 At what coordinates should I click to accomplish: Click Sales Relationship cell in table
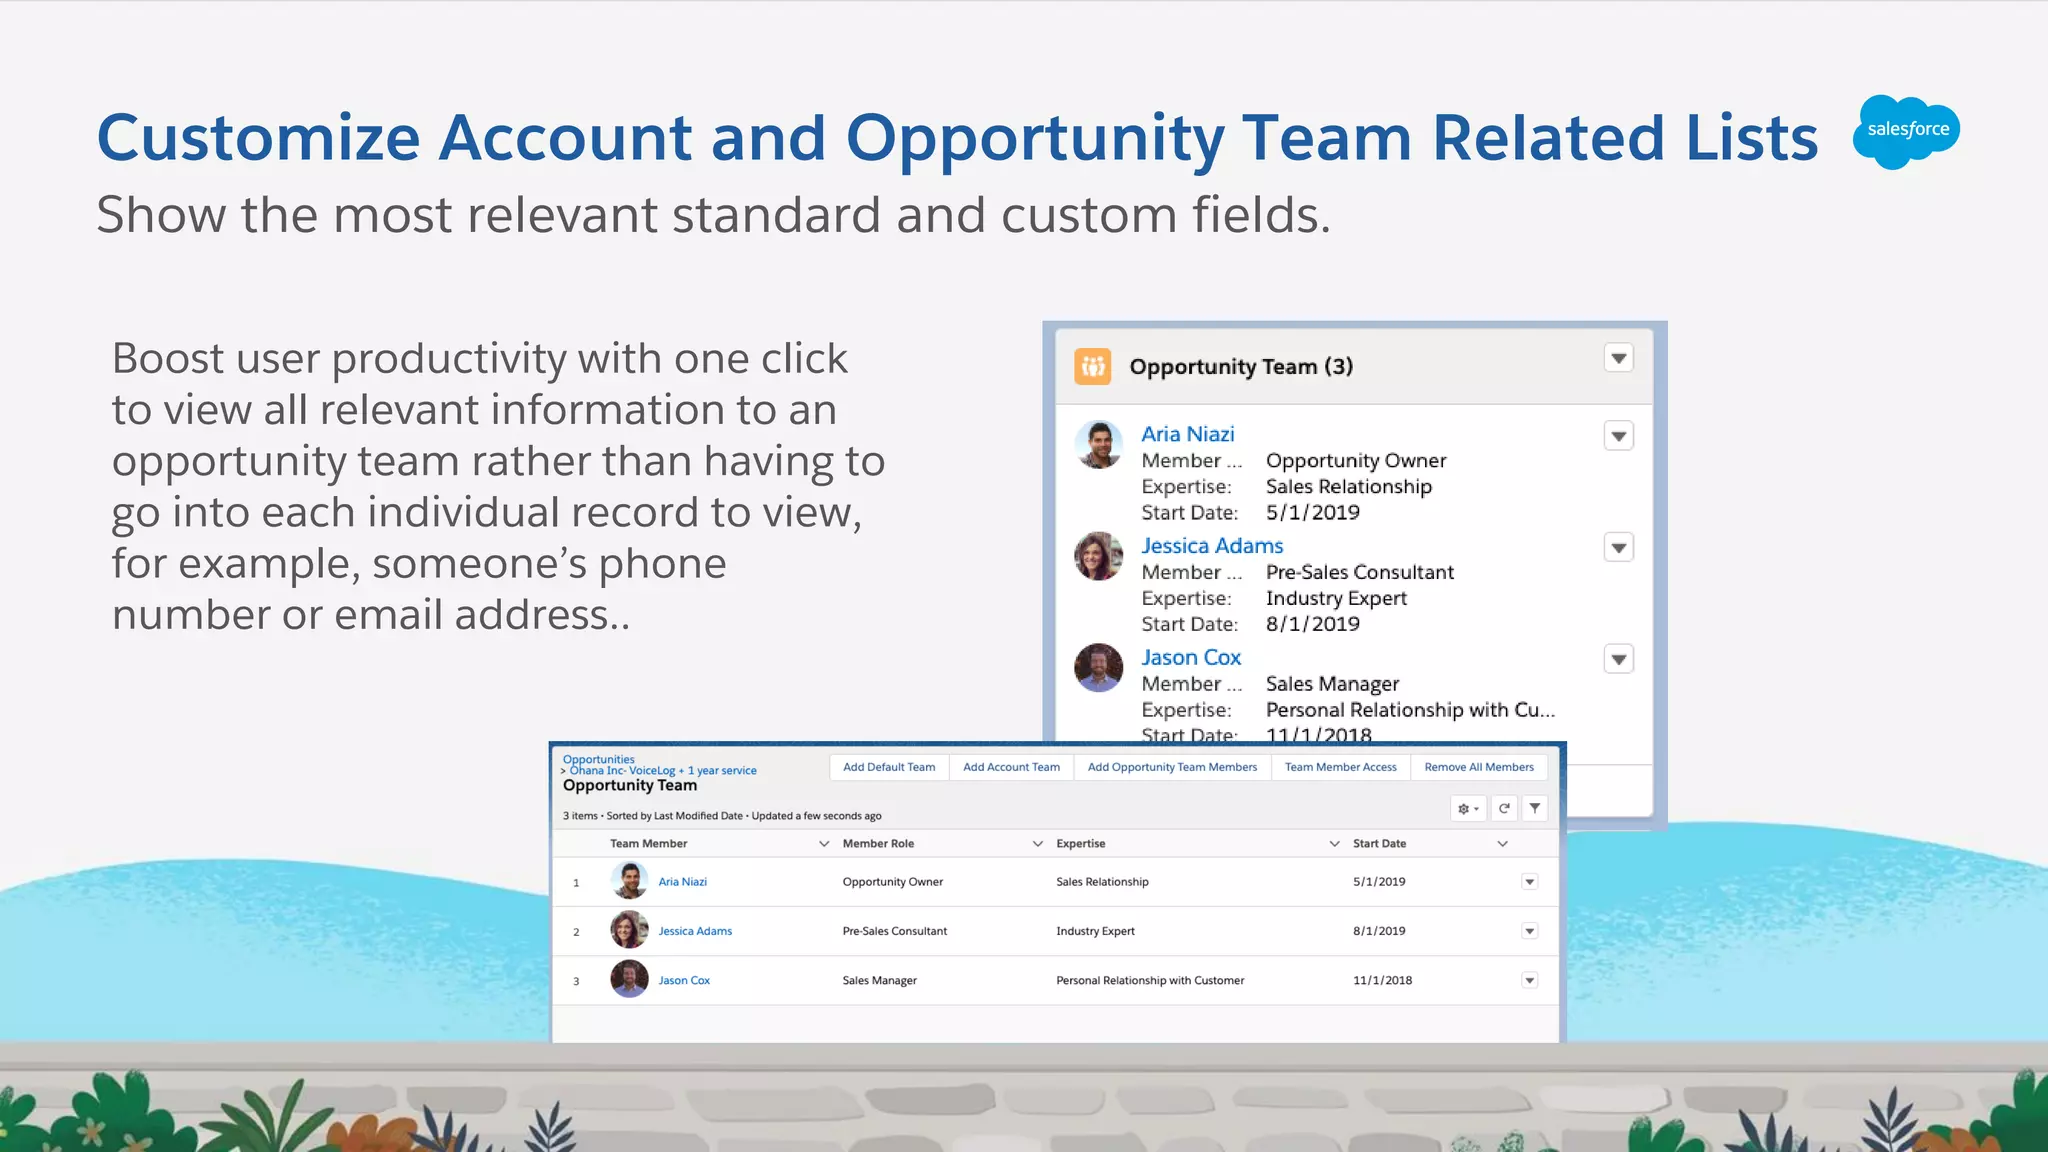(1102, 882)
